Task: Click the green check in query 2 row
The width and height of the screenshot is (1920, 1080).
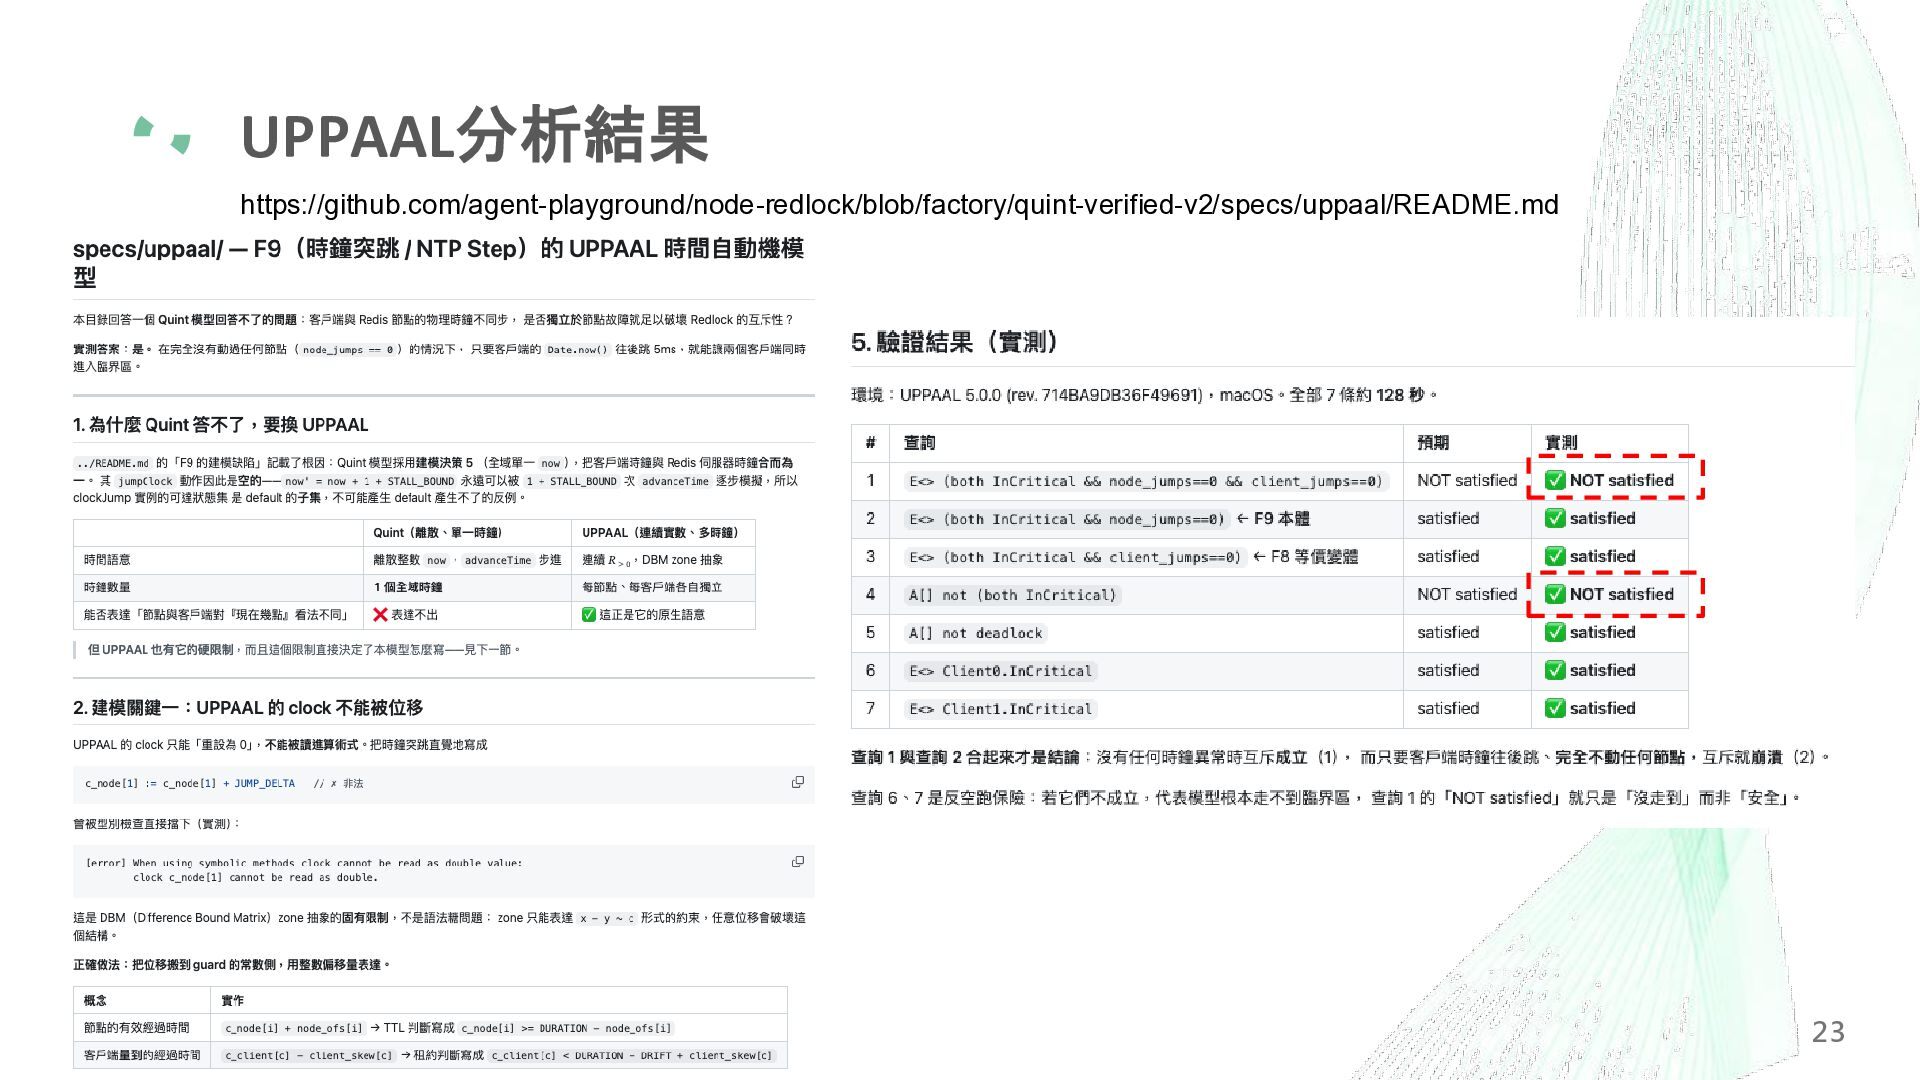Action: click(x=1555, y=518)
